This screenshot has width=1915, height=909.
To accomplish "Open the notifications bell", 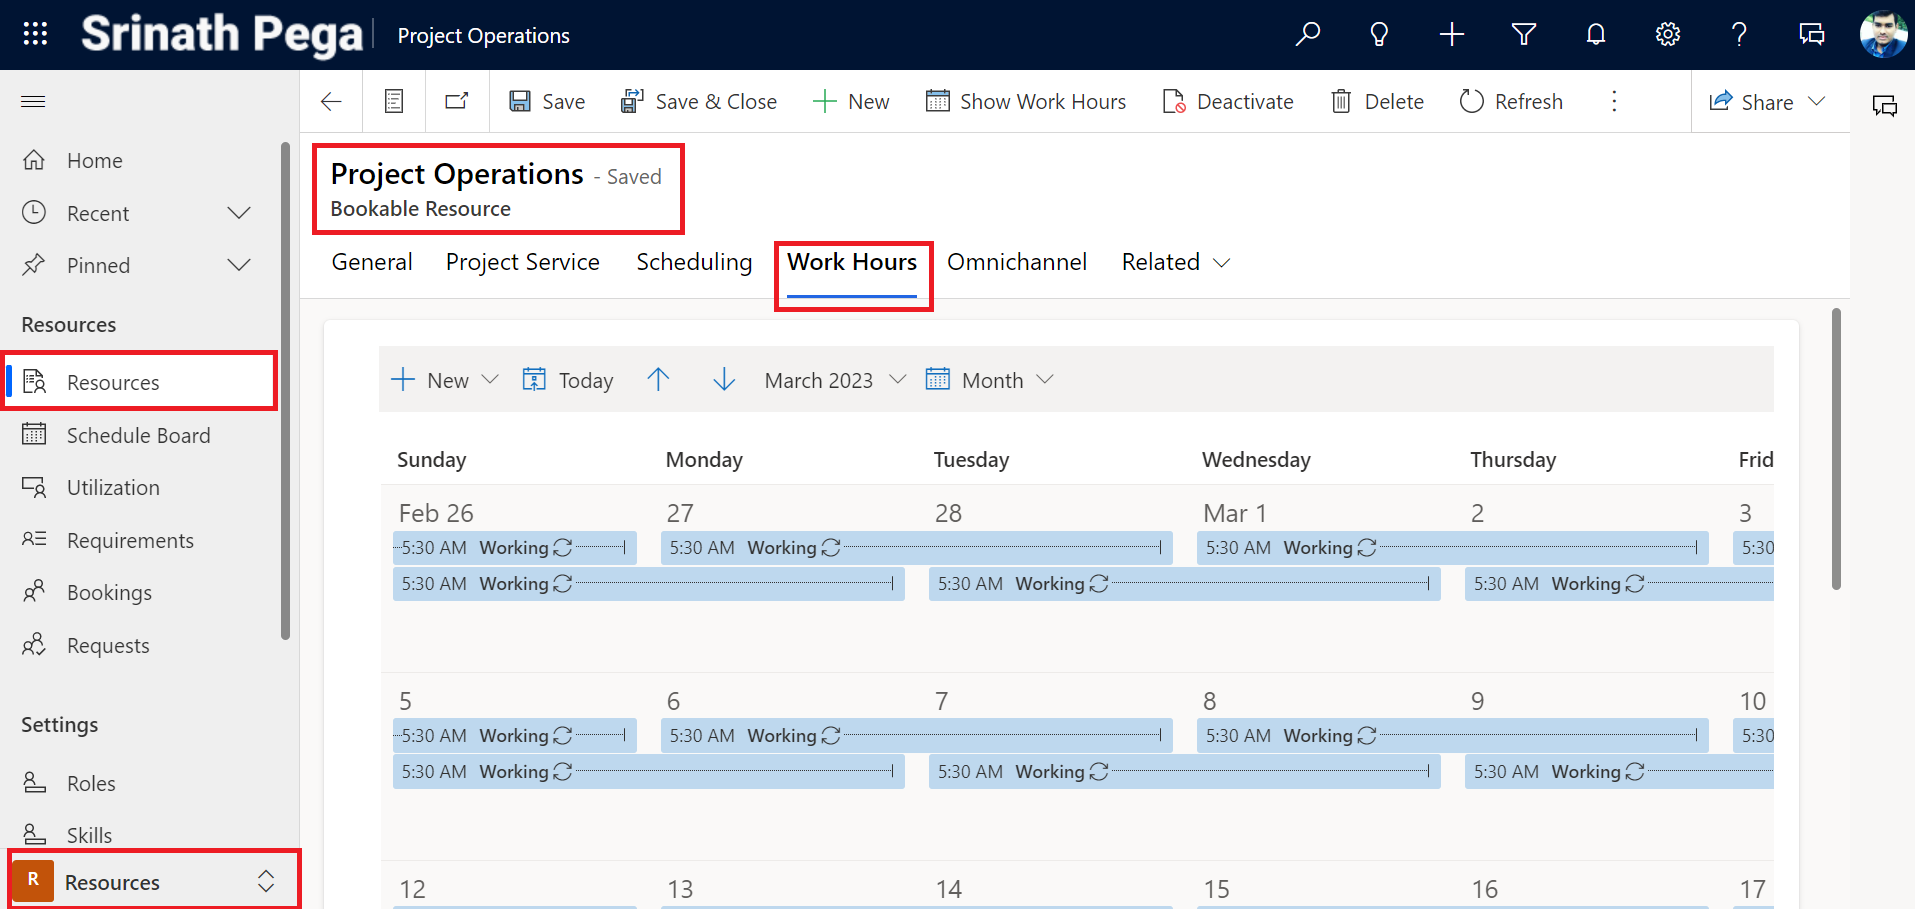I will click(x=1595, y=34).
